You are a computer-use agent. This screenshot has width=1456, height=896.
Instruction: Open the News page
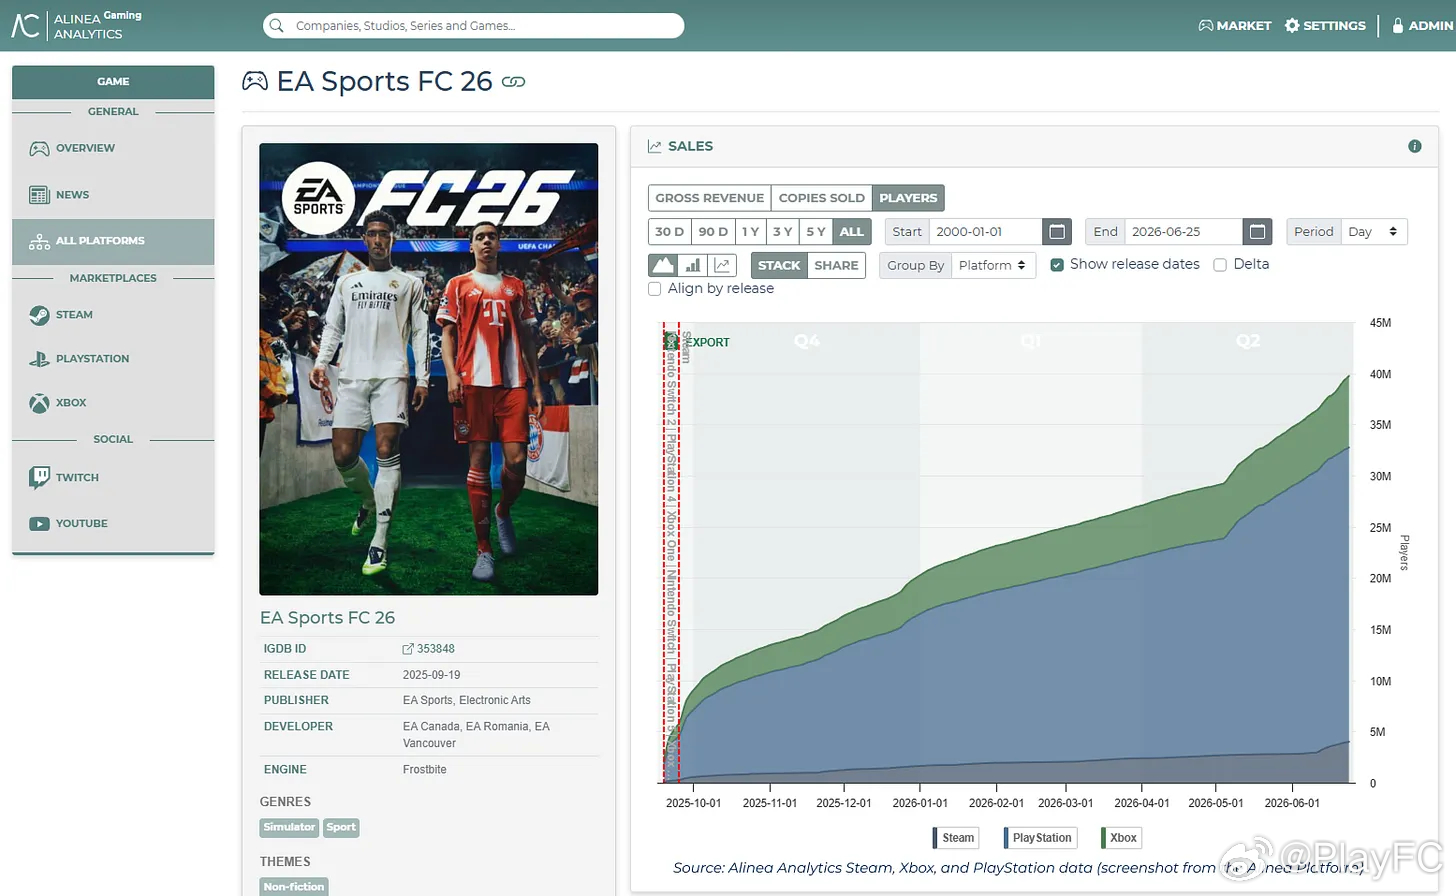pos(113,195)
